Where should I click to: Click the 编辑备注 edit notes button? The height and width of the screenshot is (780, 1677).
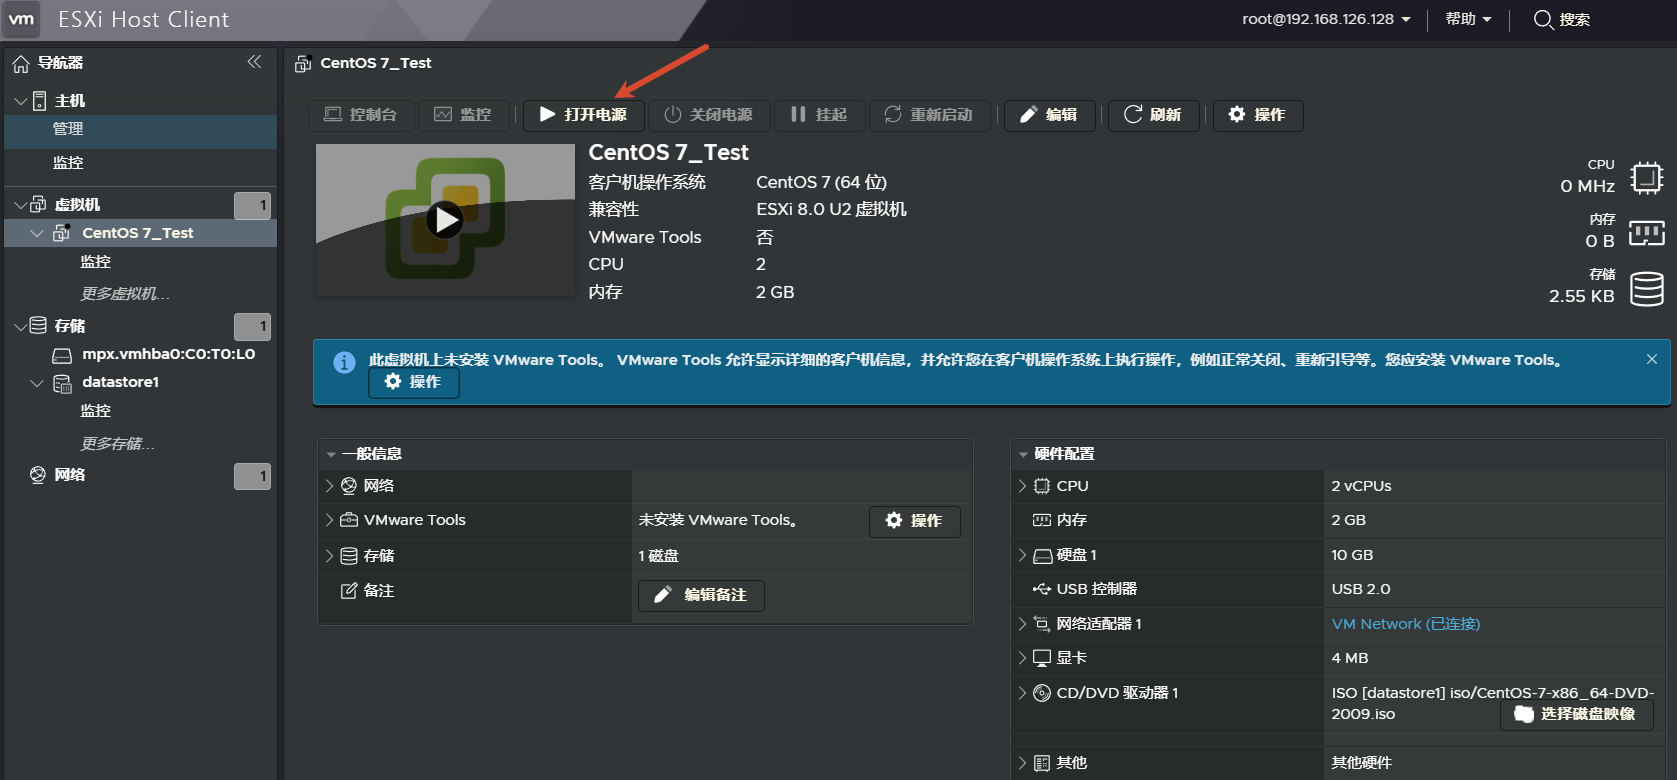coord(701,595)
